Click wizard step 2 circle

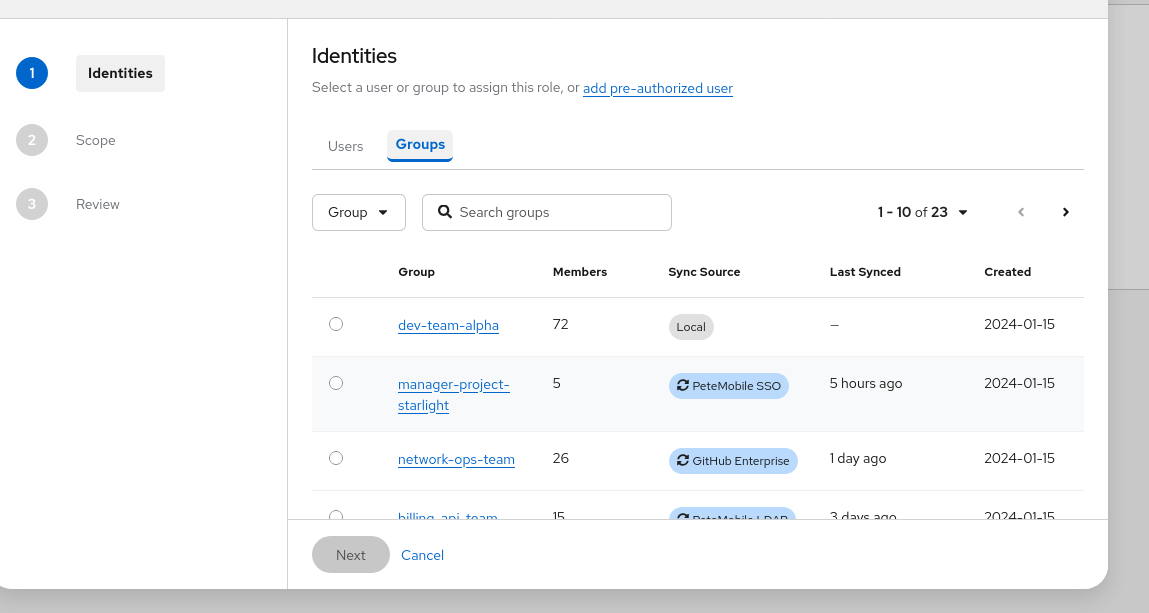[x=32, y=140]
